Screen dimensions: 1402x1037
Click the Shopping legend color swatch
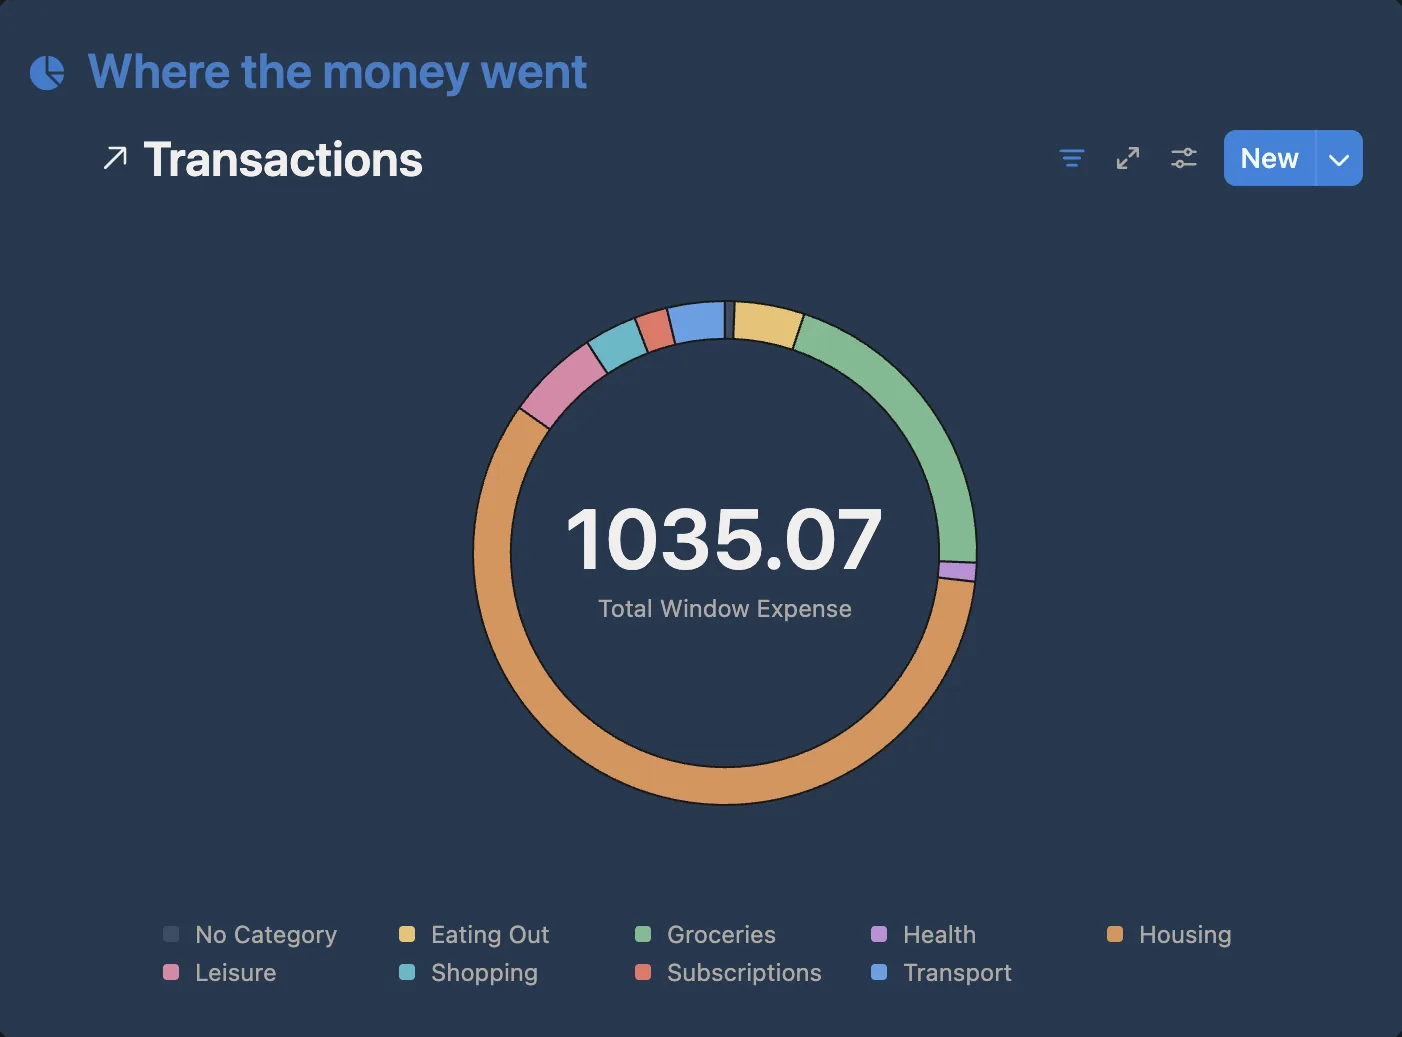tap(407, 972)
